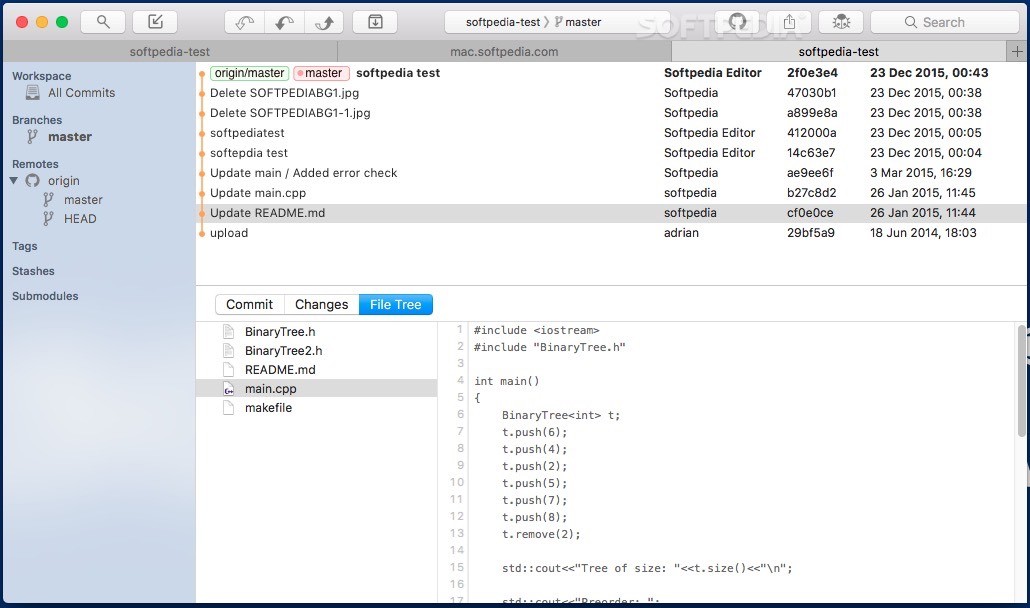Click code line 't.remove(2);'
The width and height of the screenshot is (1030, 608).
click(541, 534)
